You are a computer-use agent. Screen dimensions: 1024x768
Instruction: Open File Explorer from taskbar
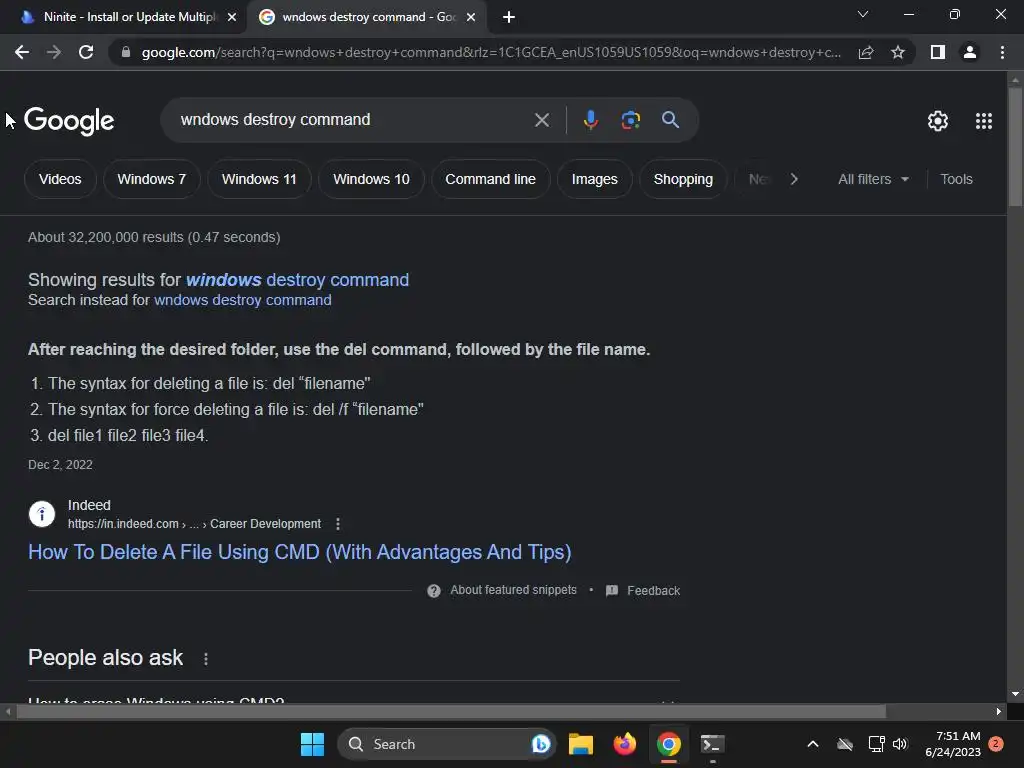click(581, 744)
